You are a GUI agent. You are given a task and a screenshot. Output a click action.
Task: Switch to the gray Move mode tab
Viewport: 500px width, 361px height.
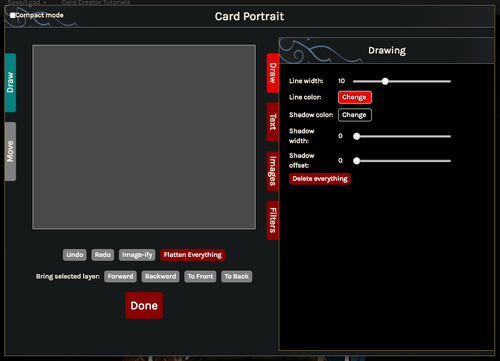(10, 151)
